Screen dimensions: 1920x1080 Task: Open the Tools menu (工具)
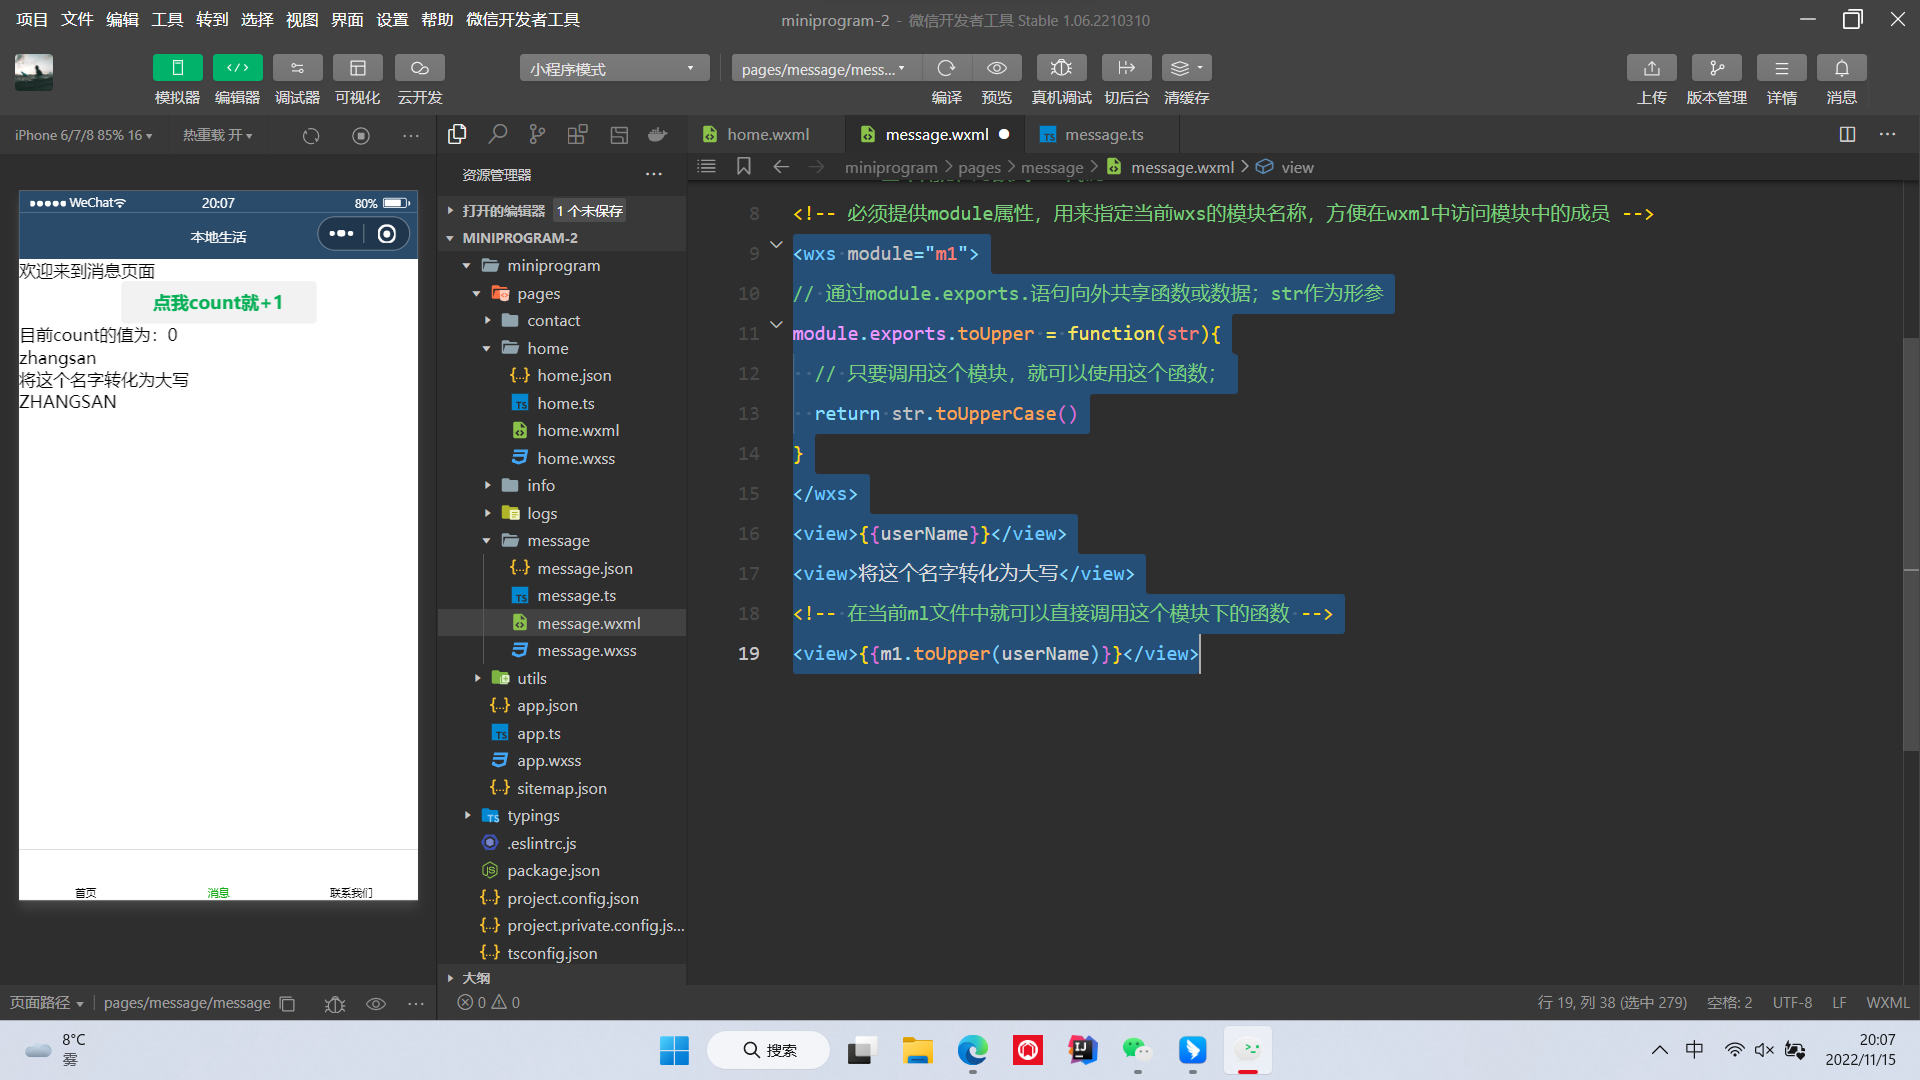[166, 19]
